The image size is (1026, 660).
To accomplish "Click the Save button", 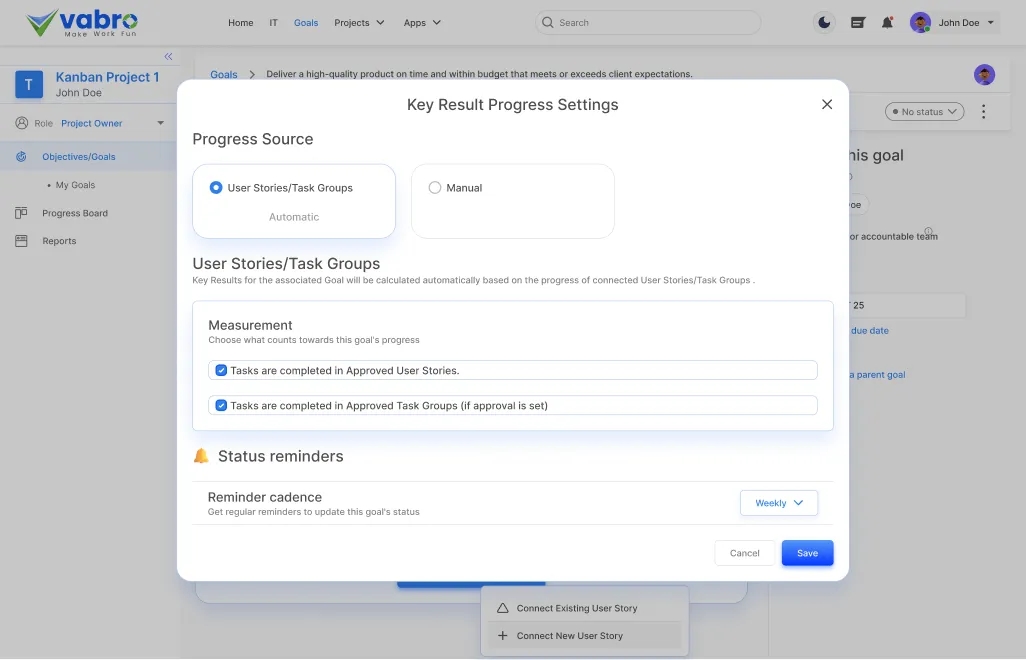I will click(x=807, y=553).
